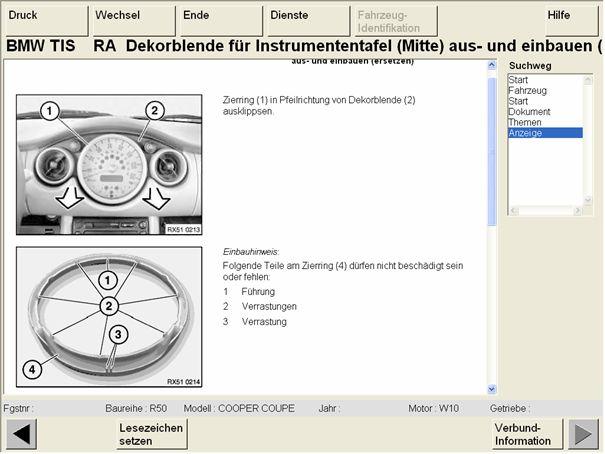The height and width of the screenshot is (454, 605).
Task: Select Themen in the Suchweg list
Action: pyautogui.click(x=525, y=122)
